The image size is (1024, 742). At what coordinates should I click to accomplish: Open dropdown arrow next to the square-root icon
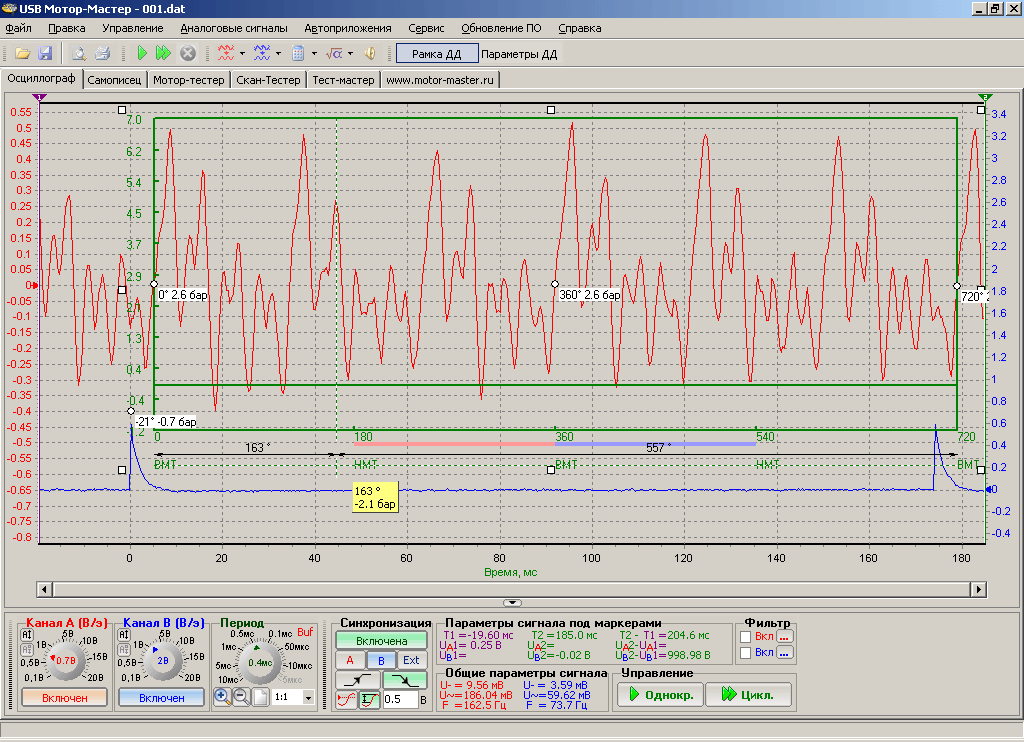(x=350, y=54)
